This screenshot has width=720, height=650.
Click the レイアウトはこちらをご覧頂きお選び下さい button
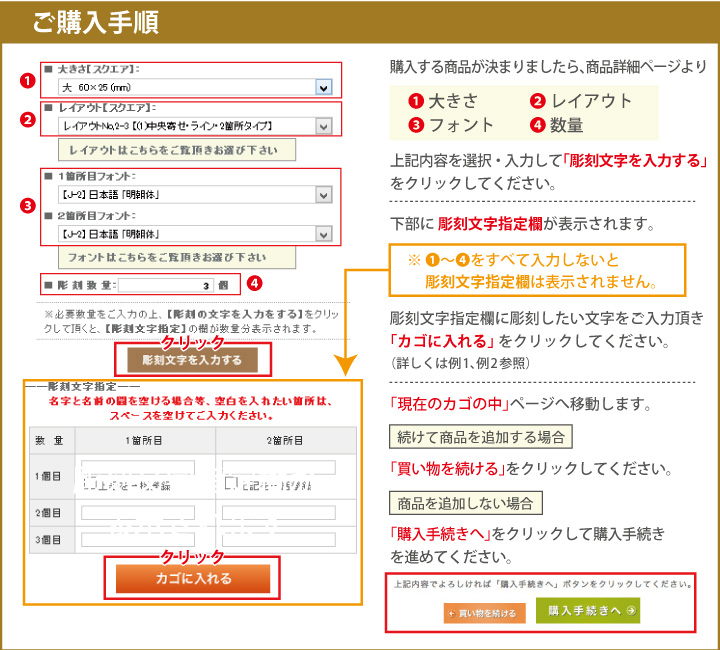tap(176, 150)
